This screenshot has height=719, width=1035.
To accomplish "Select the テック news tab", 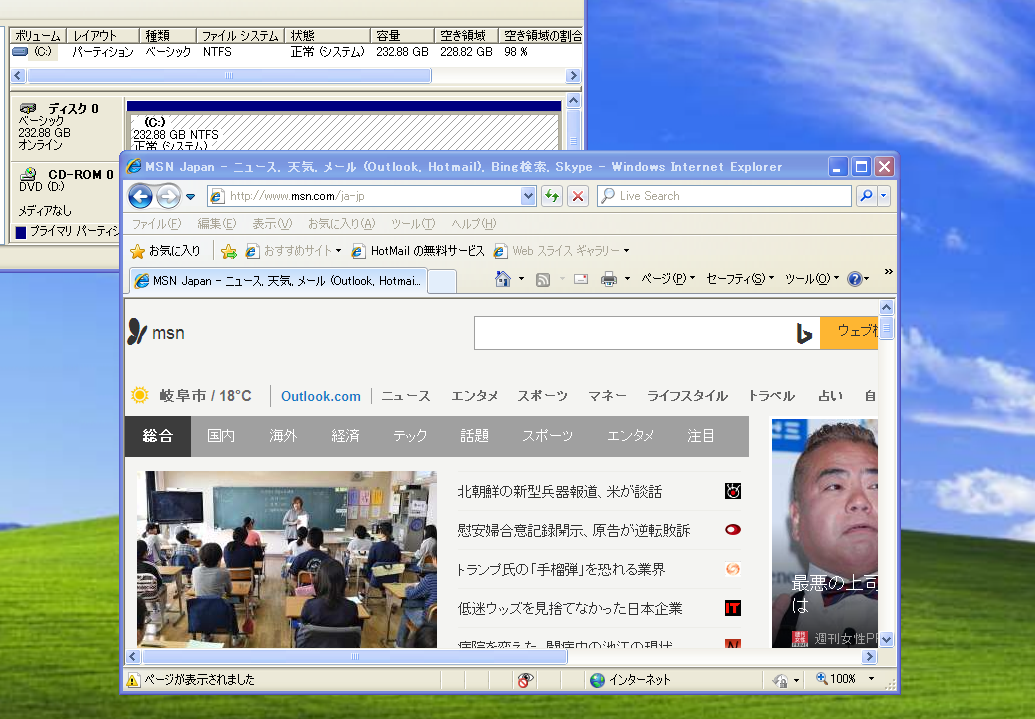I will pyautogui.click(x=410, y=436).
